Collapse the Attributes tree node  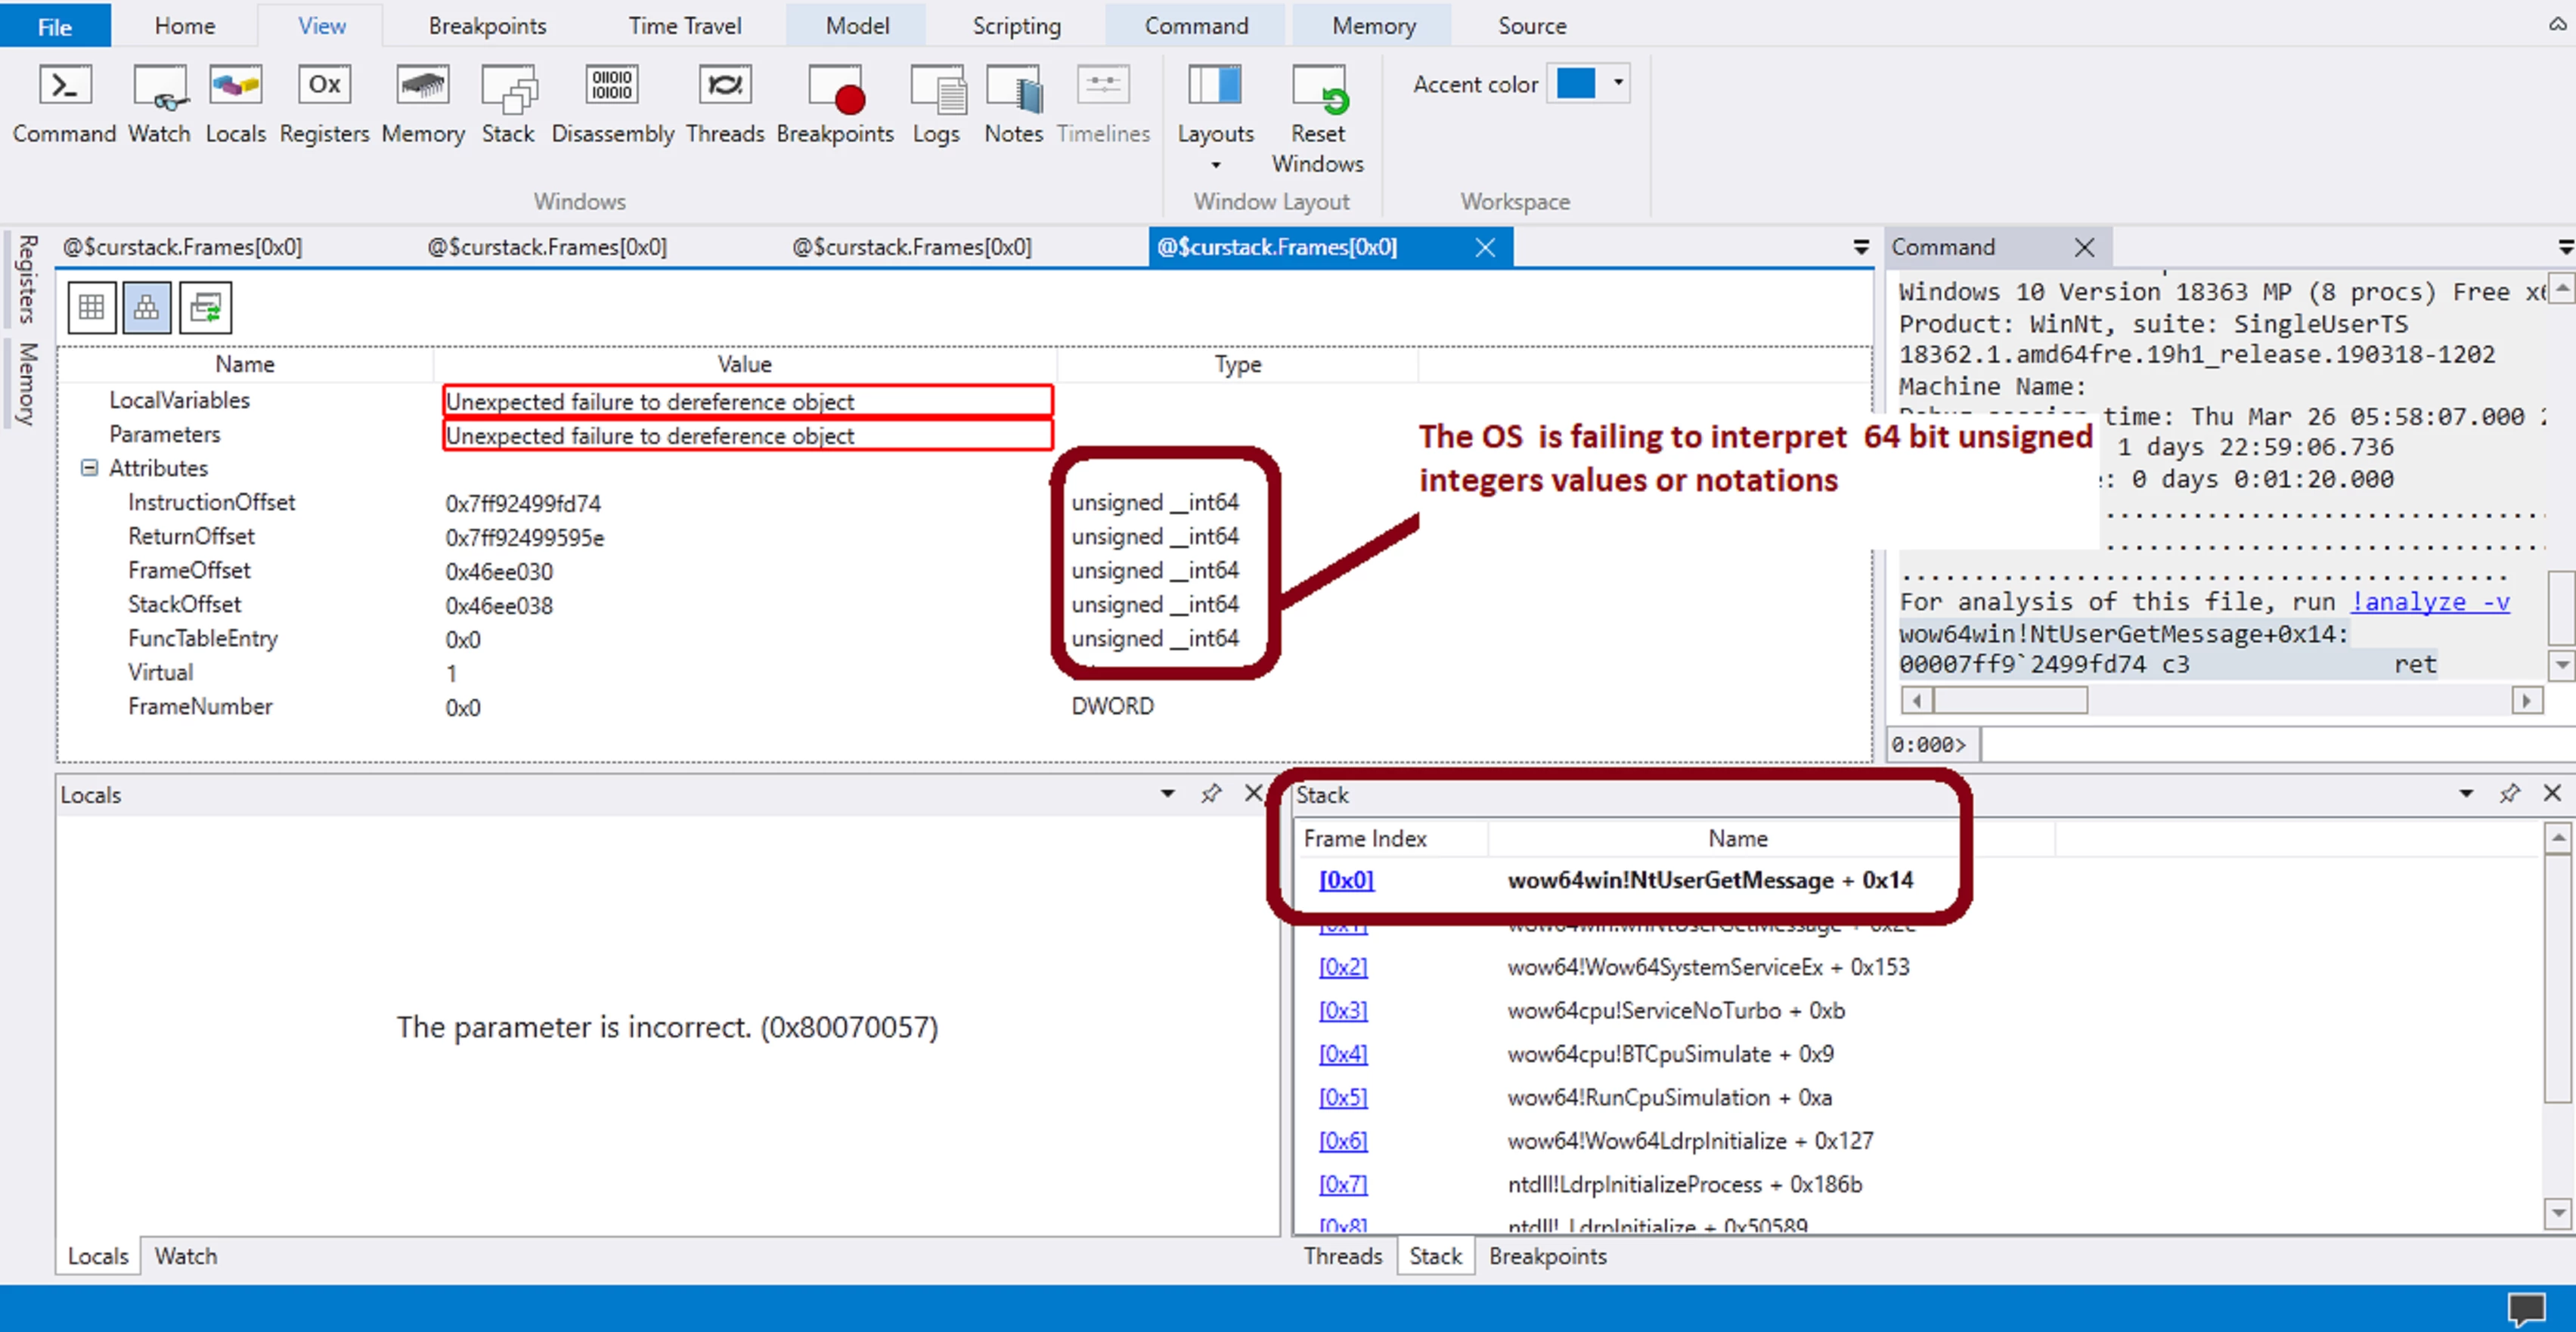click(x=89, y=468)
